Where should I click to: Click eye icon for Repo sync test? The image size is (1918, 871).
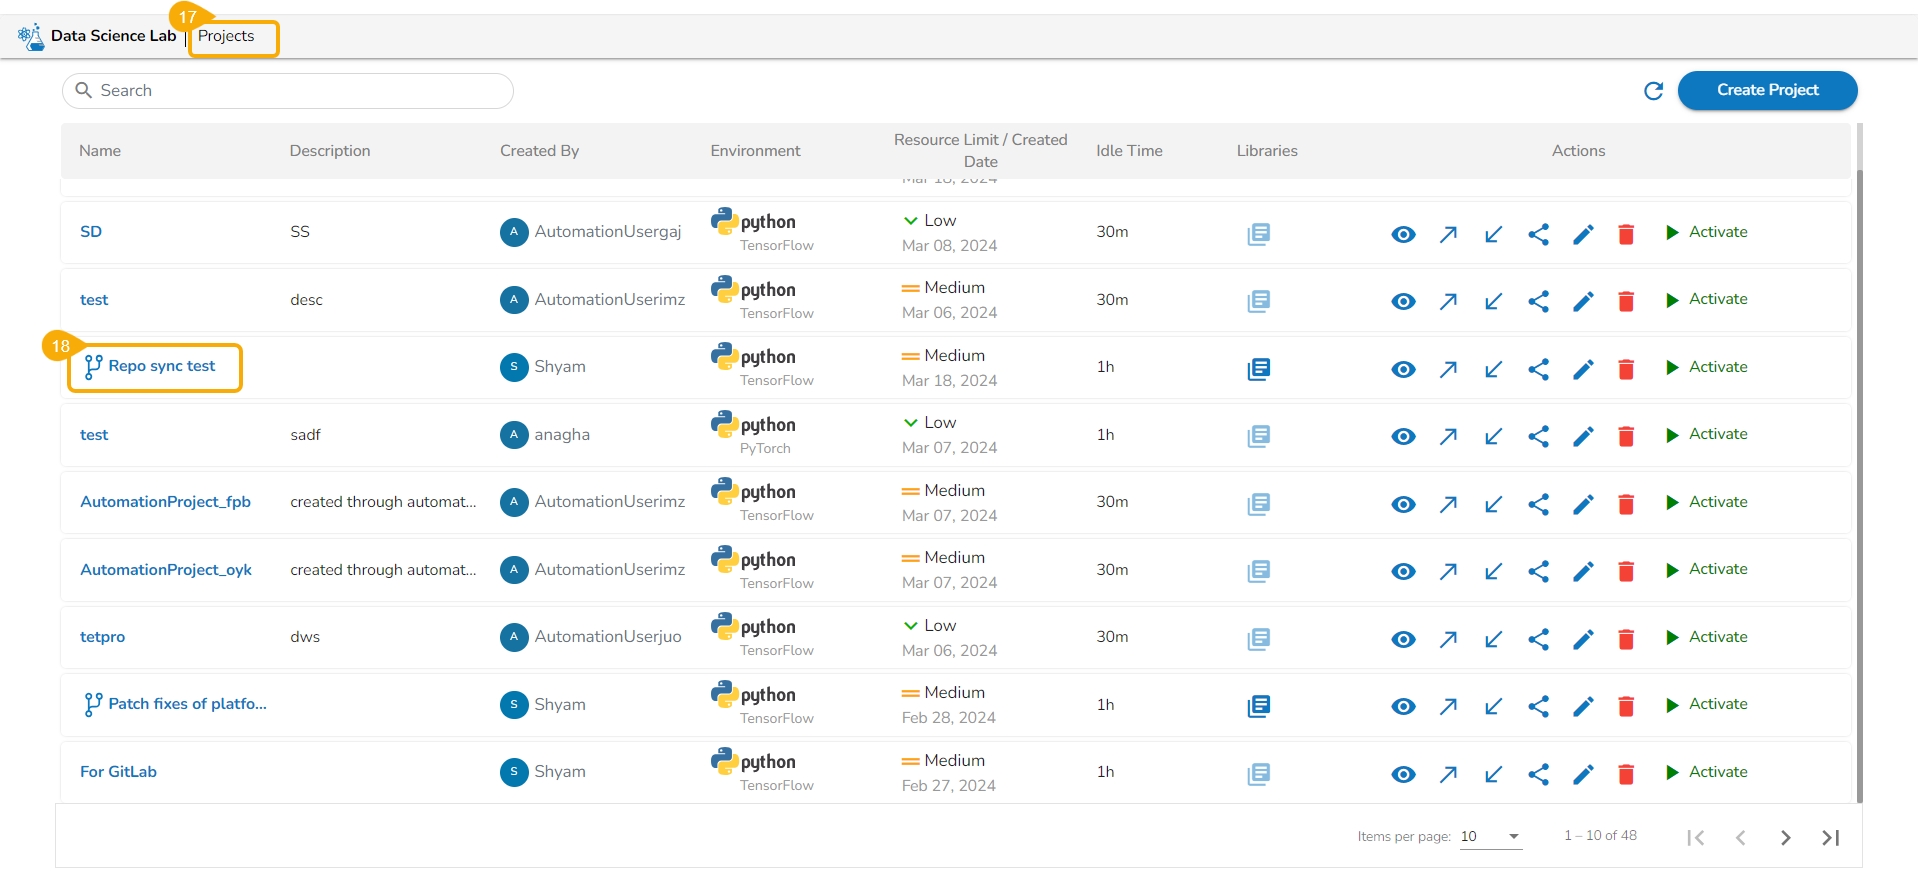click(1403, 369)
